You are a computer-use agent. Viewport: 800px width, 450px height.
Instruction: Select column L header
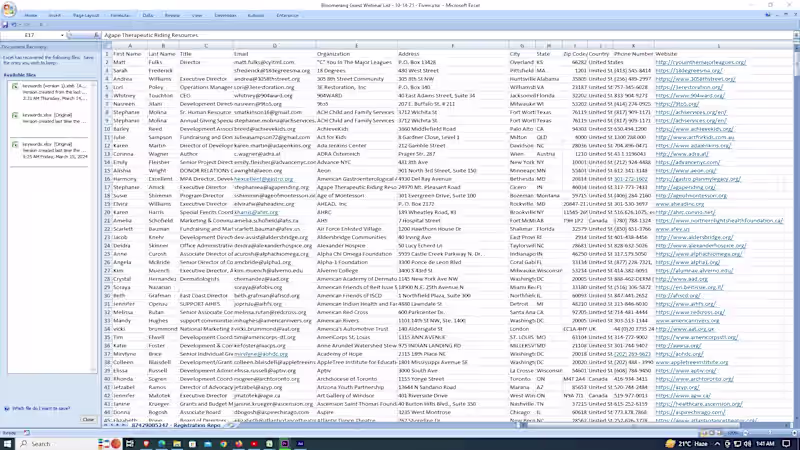click(718, 46)
